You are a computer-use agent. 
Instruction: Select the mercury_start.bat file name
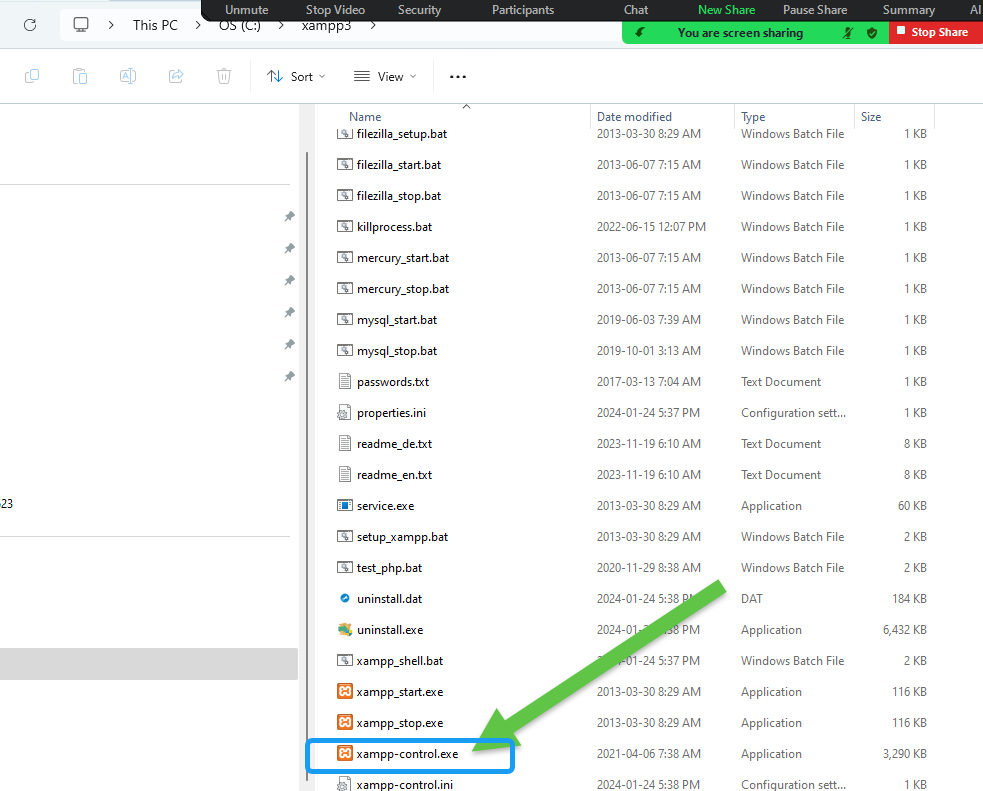tap(402, 258)
